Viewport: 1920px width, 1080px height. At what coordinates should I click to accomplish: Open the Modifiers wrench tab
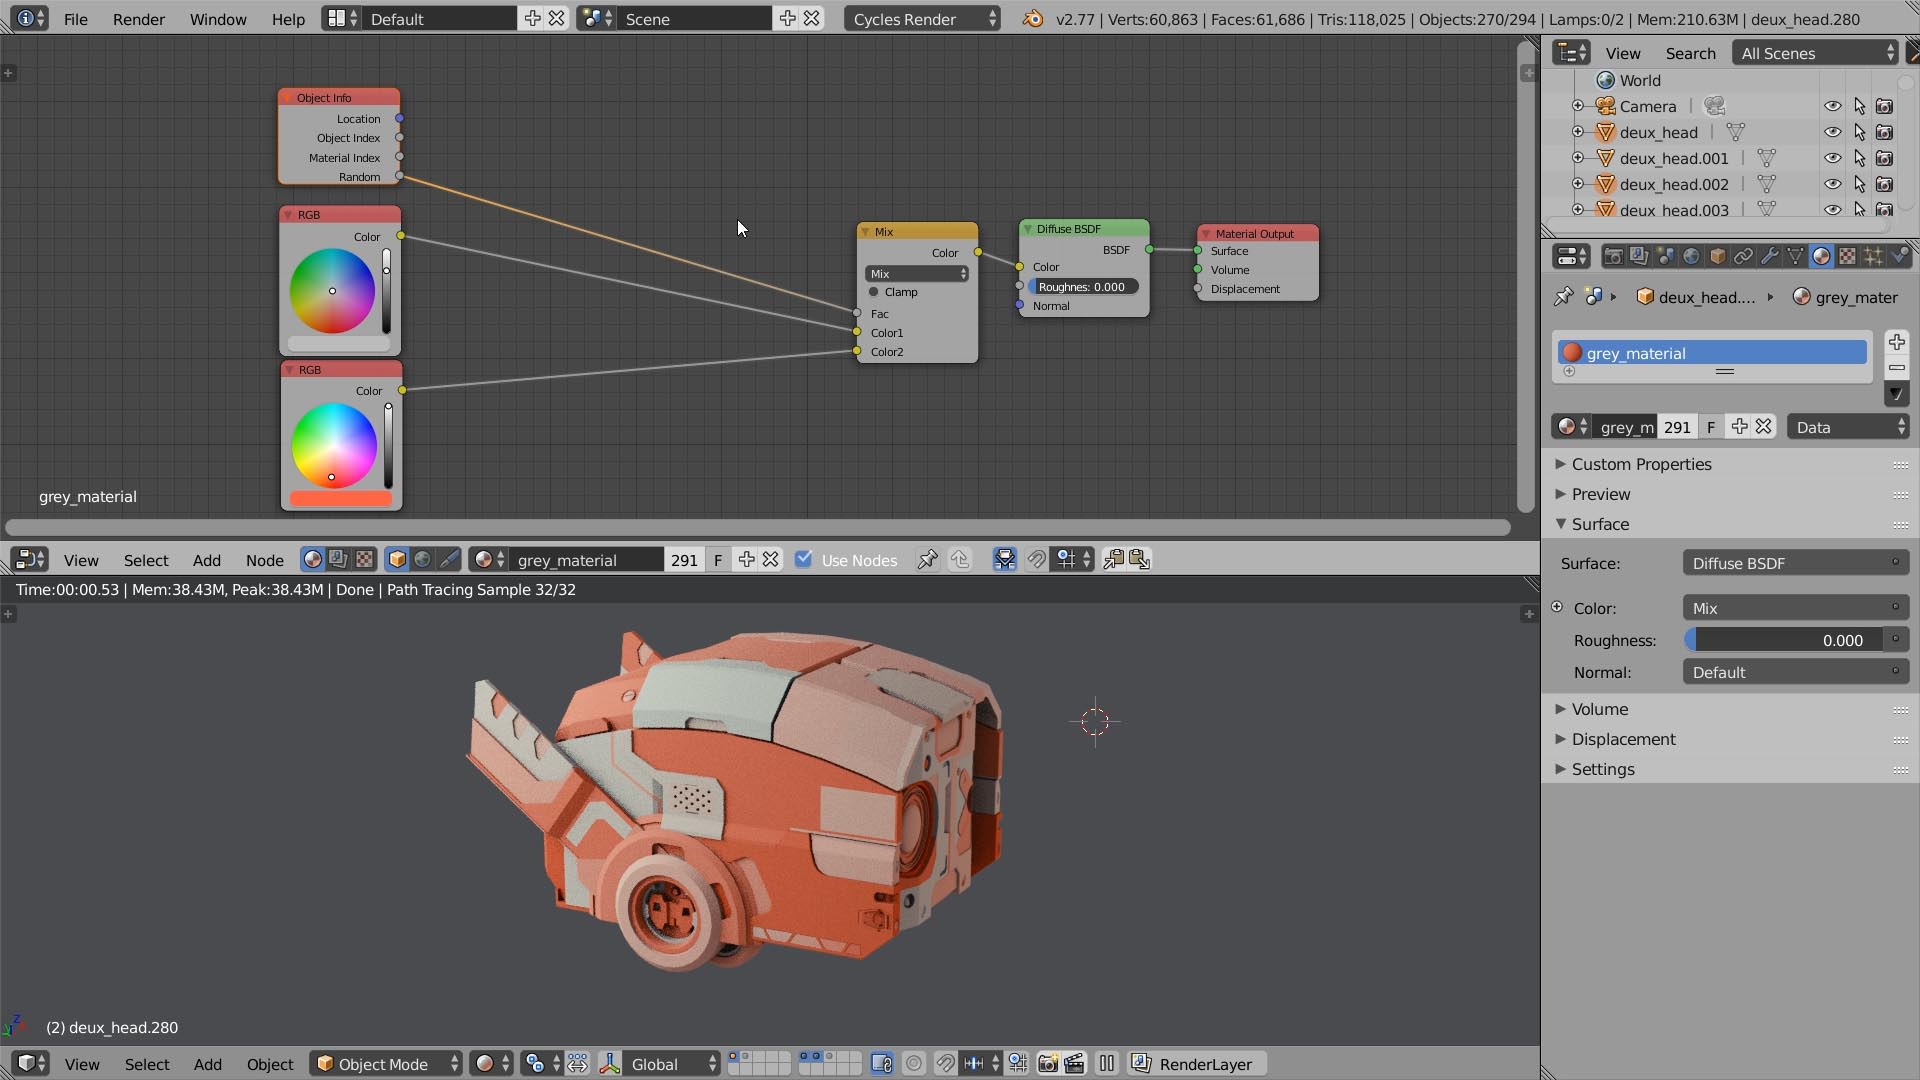pyautogui.click(x=1769, y=256)
